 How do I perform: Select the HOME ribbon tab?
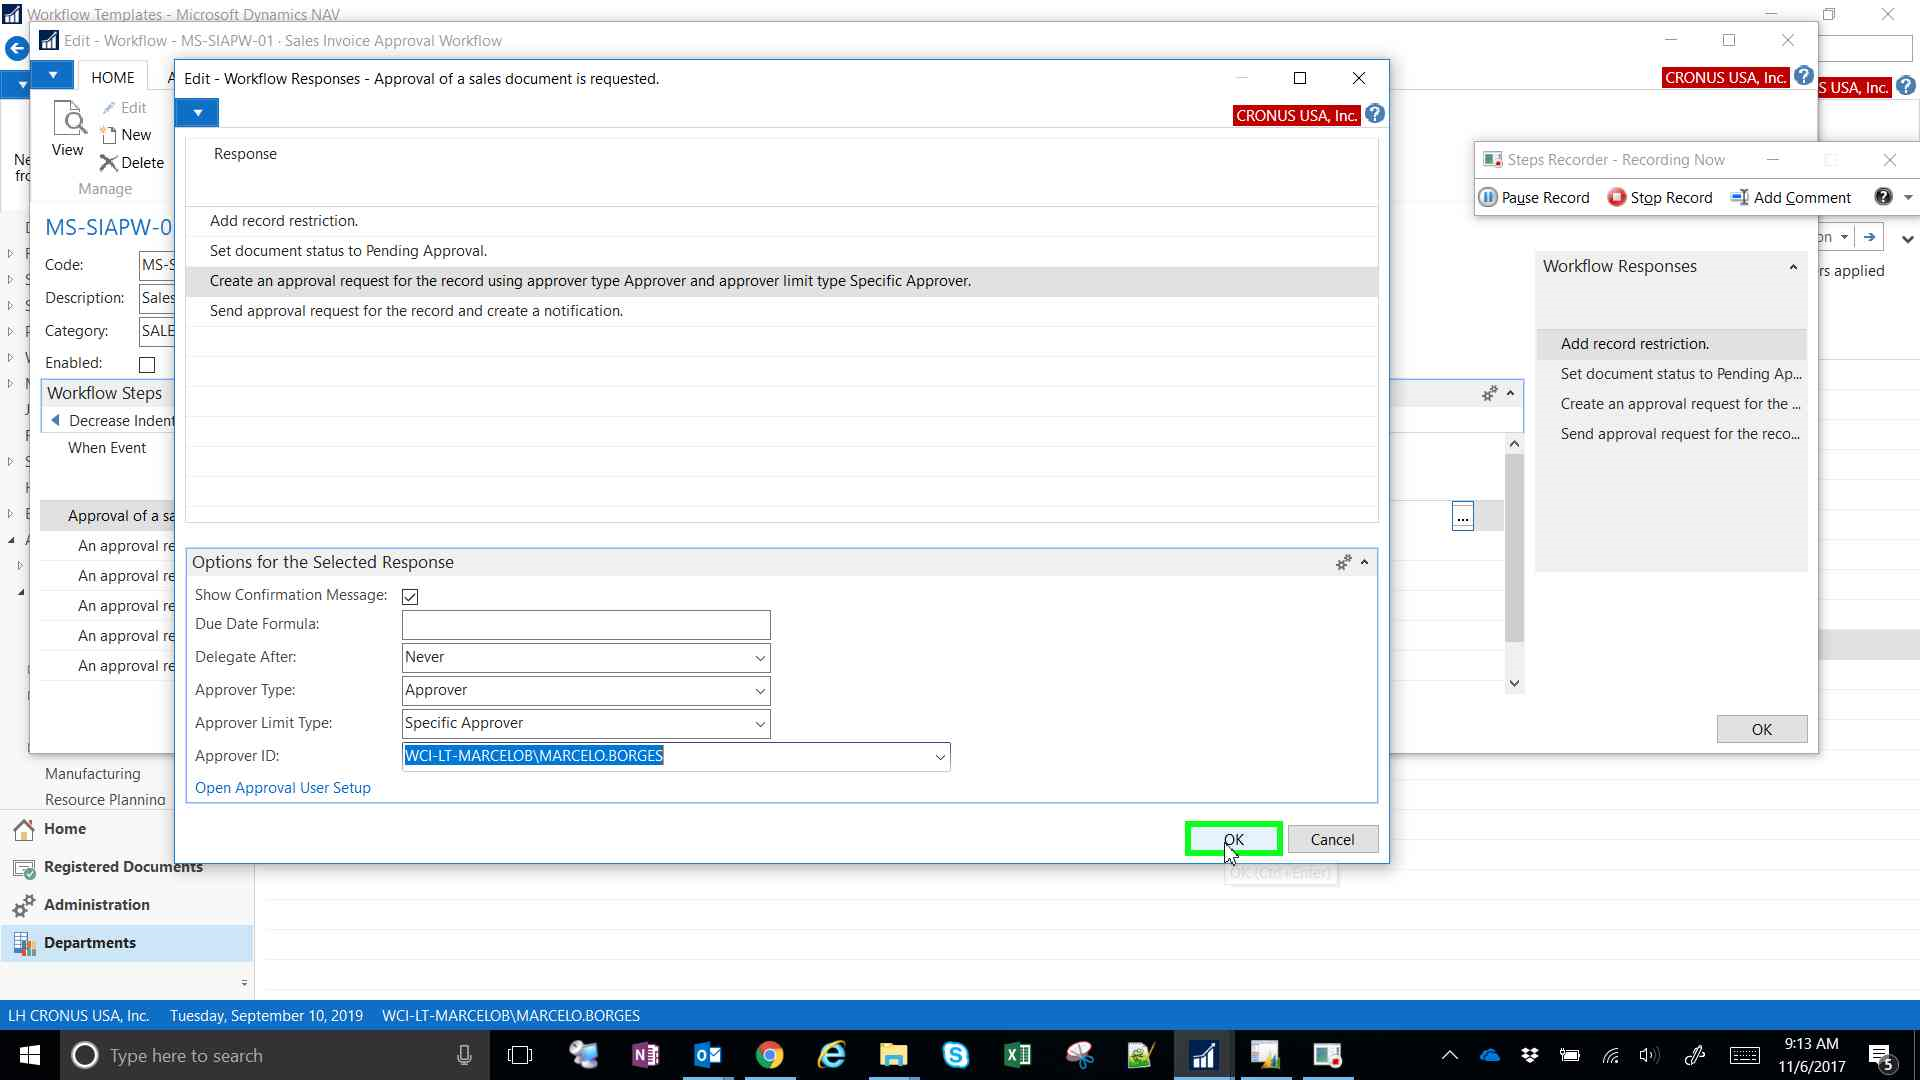click(x=113, y=78)
